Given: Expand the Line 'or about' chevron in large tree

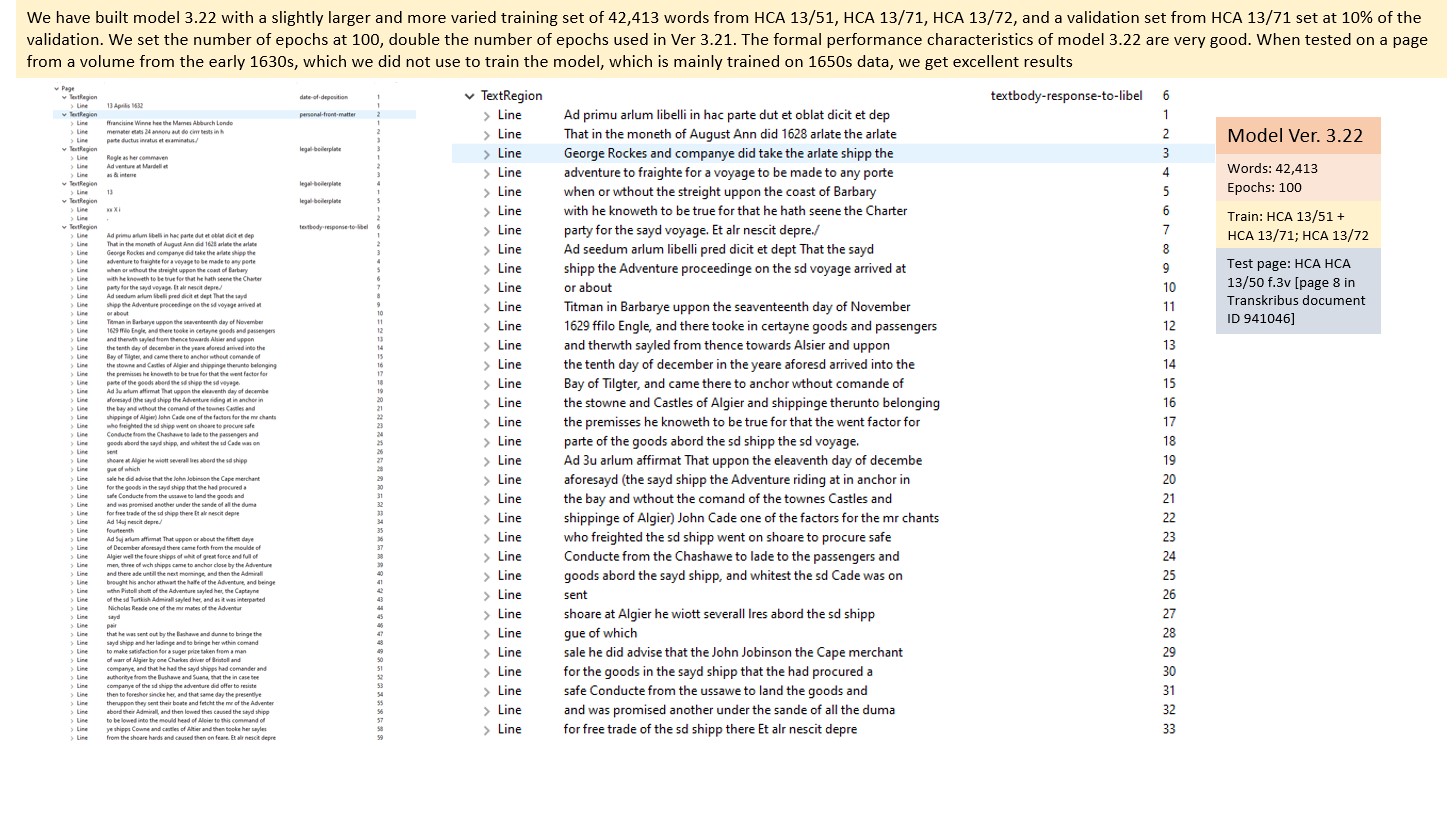Looking at the screenshot, I should point(487,288).
